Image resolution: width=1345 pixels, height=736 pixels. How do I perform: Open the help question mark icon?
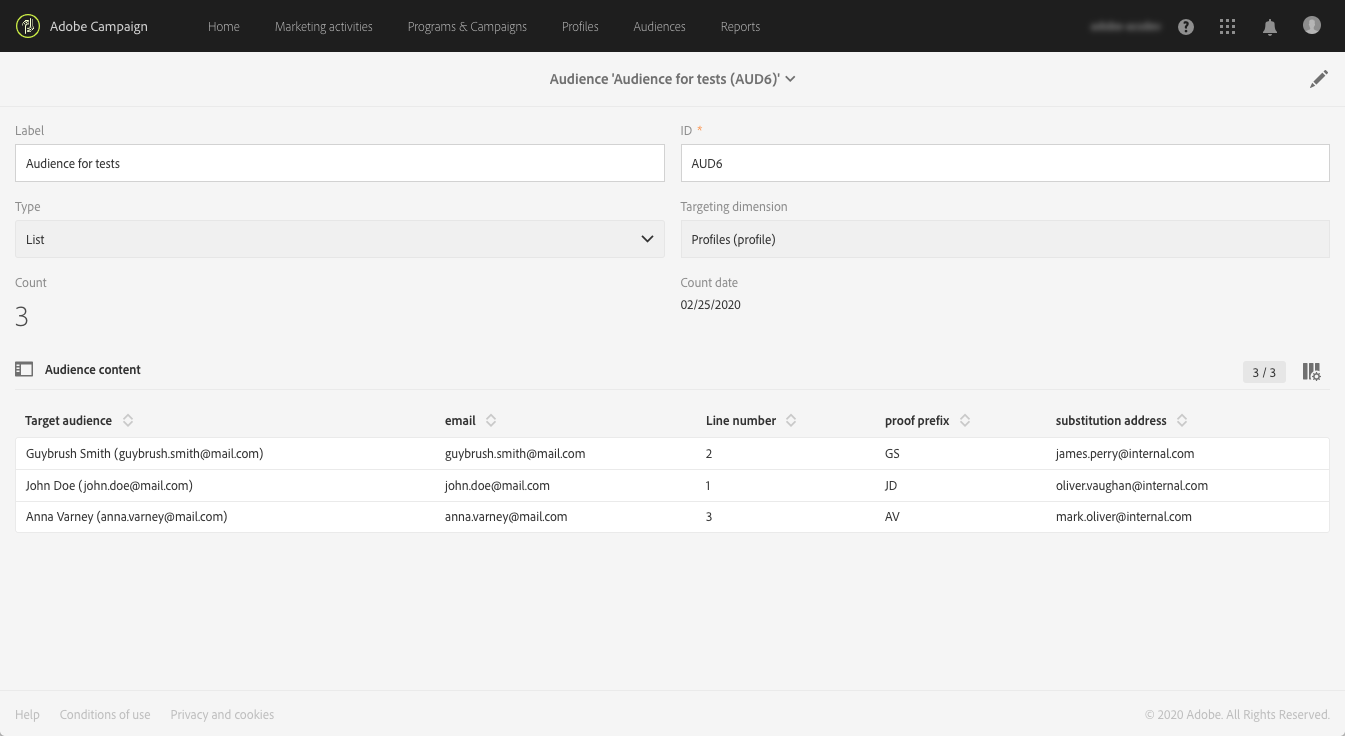click(1186, 27)
